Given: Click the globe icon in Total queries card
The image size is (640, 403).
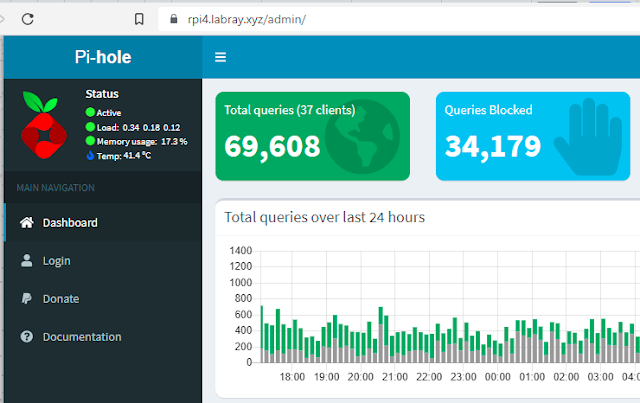Looking at the screenshot, I should pos(362,136).
